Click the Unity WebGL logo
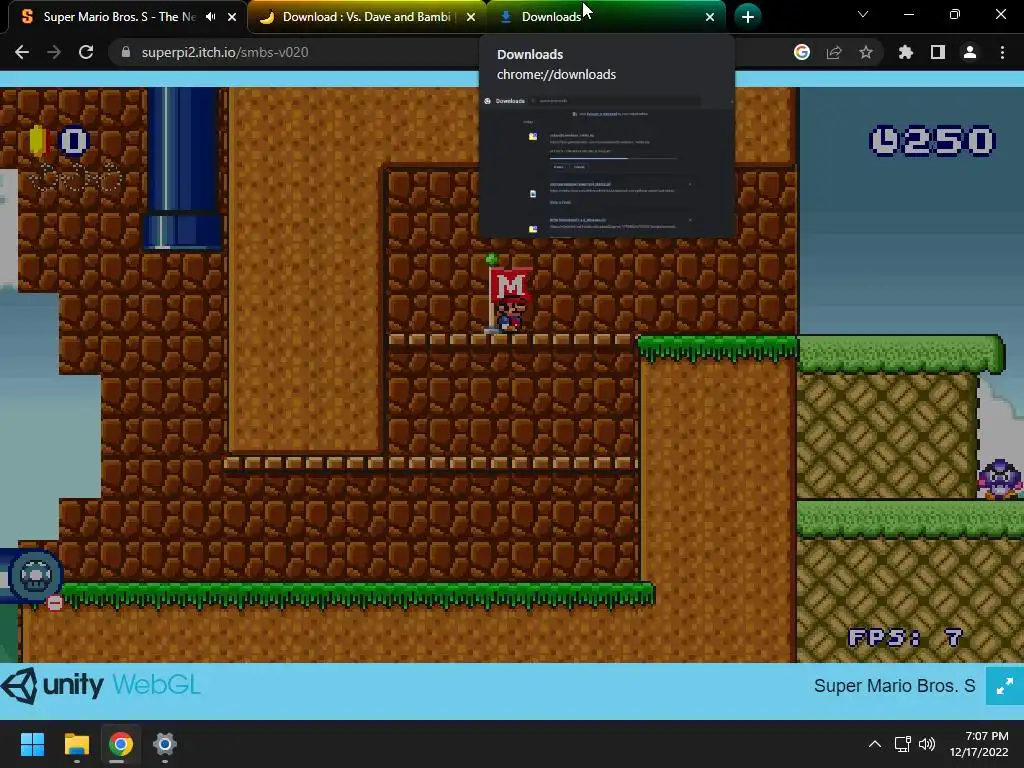 coord(101,686)
